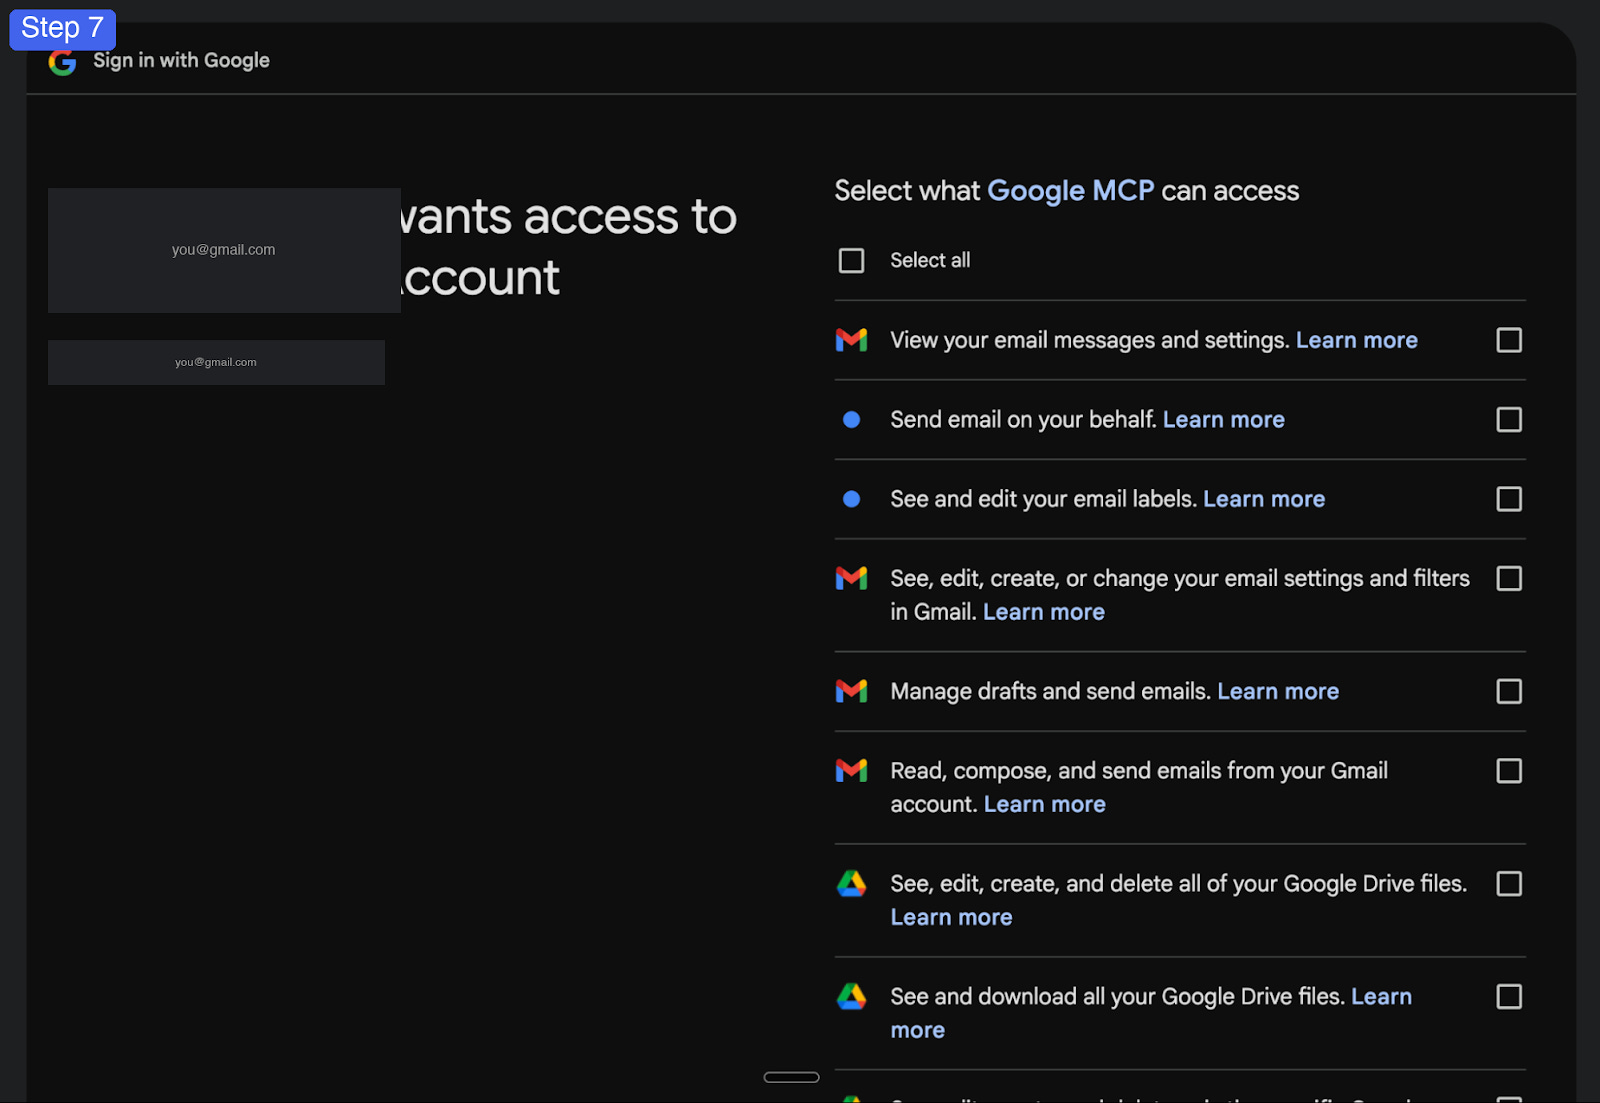Screen dimensions: 1600x1103
Task: Tick the Send email on your behalf checkbox
Action: pos(1509,420)
